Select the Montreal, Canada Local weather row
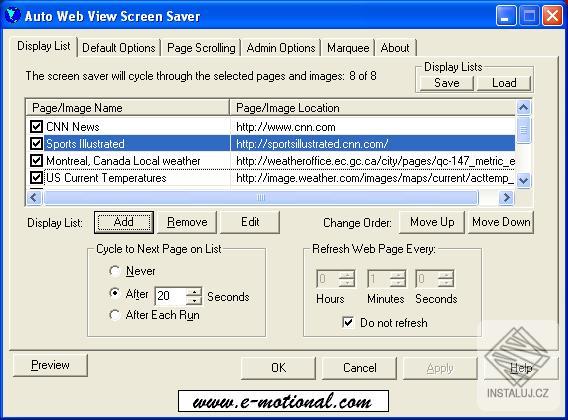Screen dimensions: 568x420 coord(270,161)
